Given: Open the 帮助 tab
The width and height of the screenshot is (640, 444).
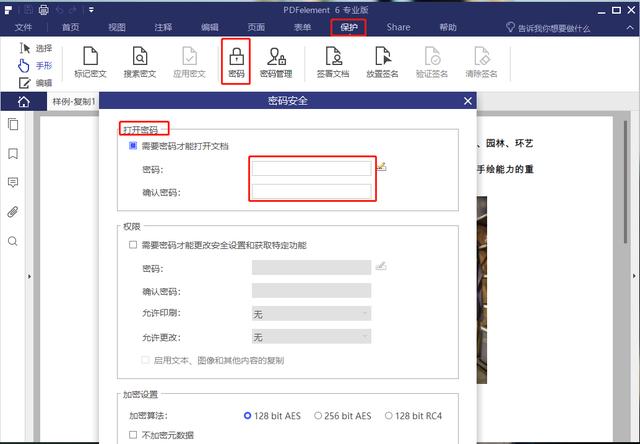Looking at the screenshot, I should [448, 27].
